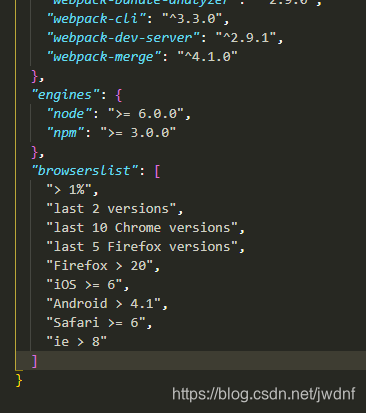This screenshot has height=413, width=366.
Task: Click the "Firefox > 20" entry
Action: [100, 266]
